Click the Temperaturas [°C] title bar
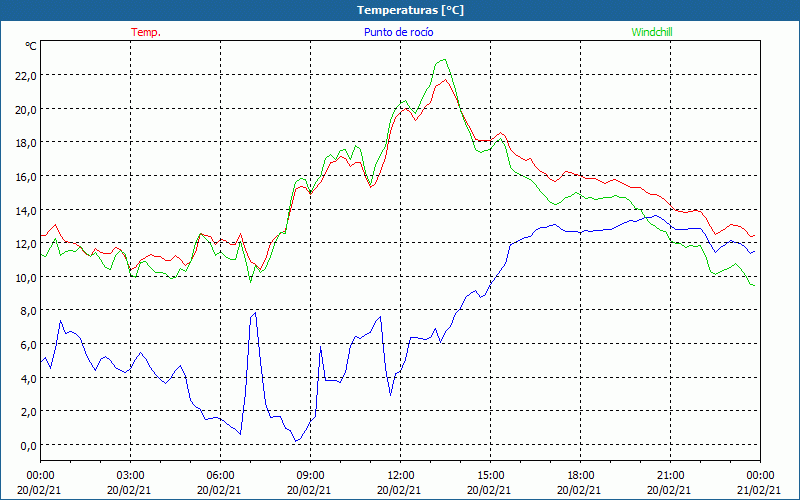The height and width of the screenshot is (500, 800). (x=400, y=10)
